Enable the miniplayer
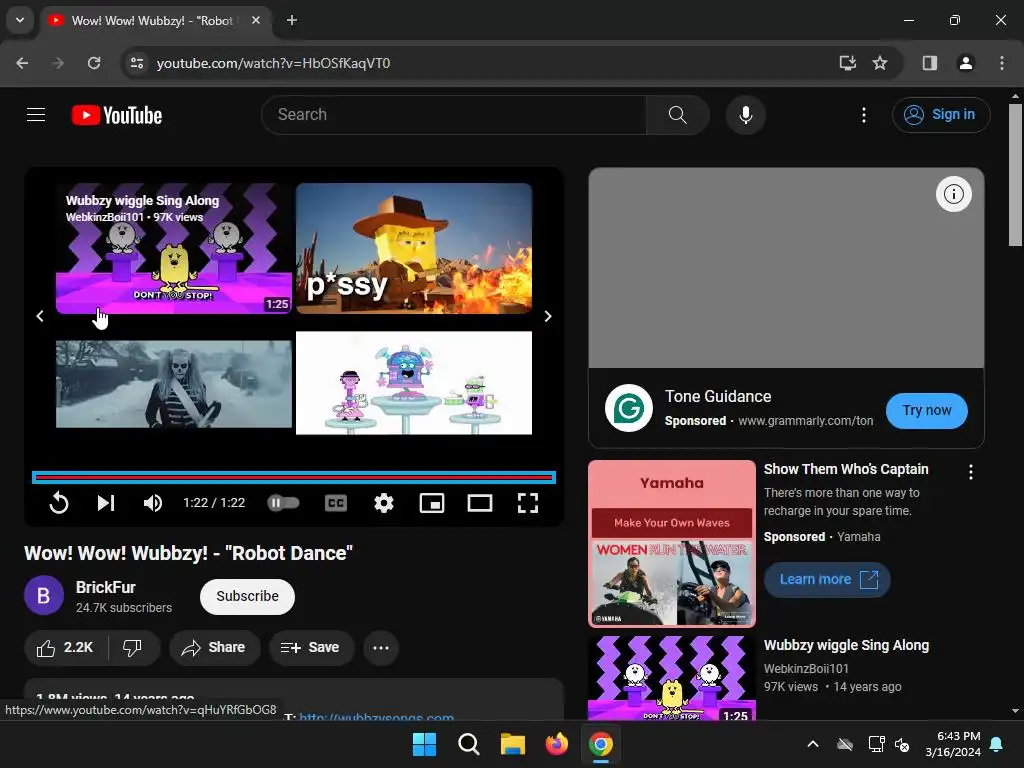 (432, 503)
